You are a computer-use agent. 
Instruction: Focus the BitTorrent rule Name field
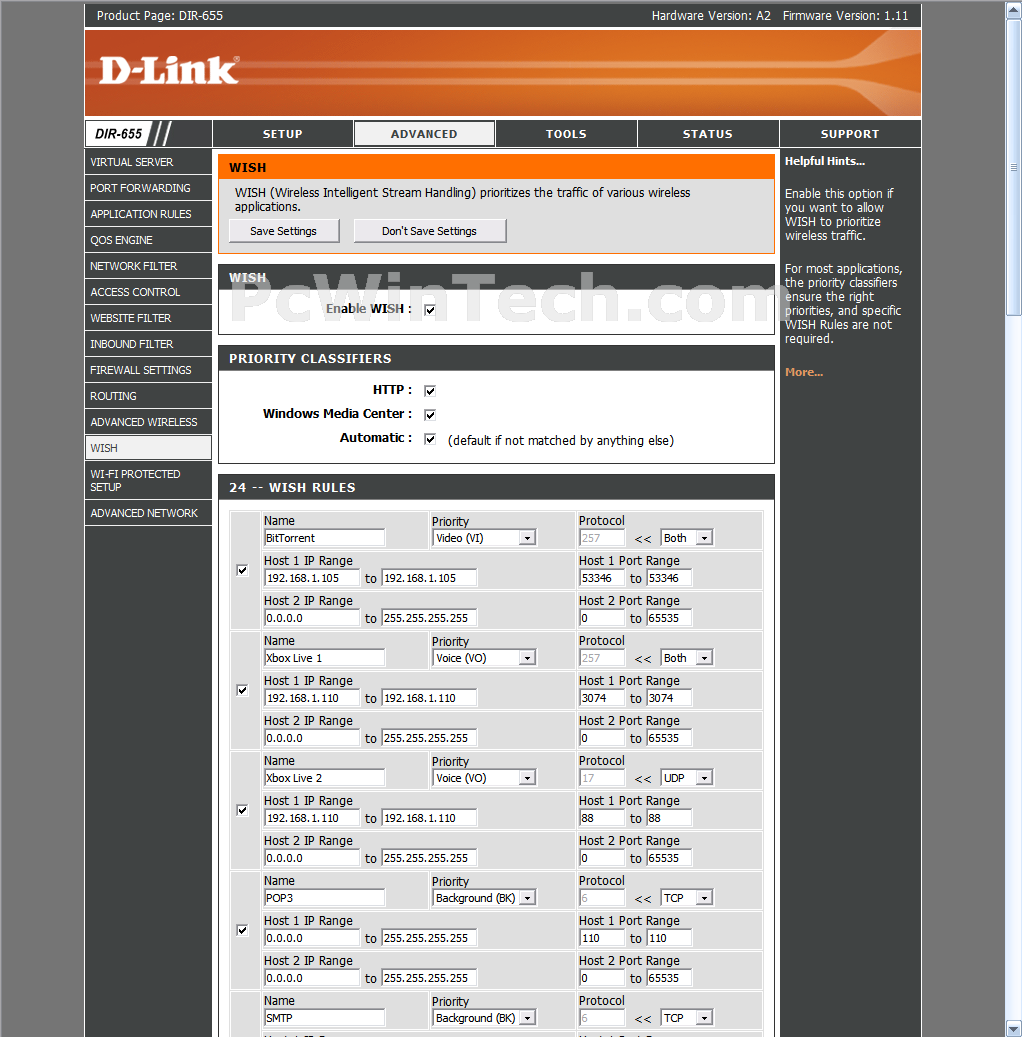point(324,538)
